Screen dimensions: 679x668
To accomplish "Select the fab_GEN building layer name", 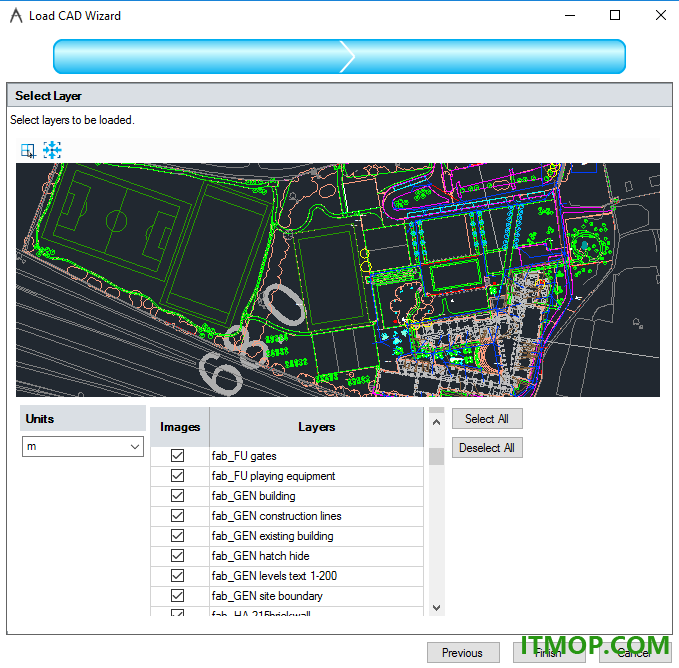I will coord(253,496).
